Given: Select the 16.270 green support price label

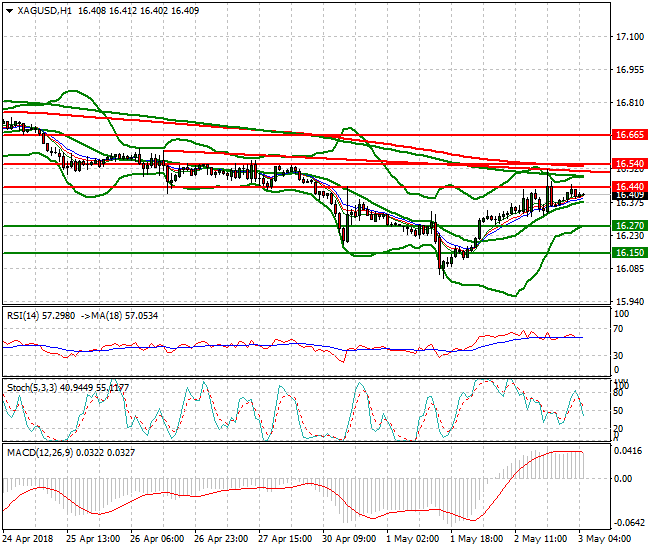Looking at the screenshot, I should pyautogui.click(x=630, y=226).
